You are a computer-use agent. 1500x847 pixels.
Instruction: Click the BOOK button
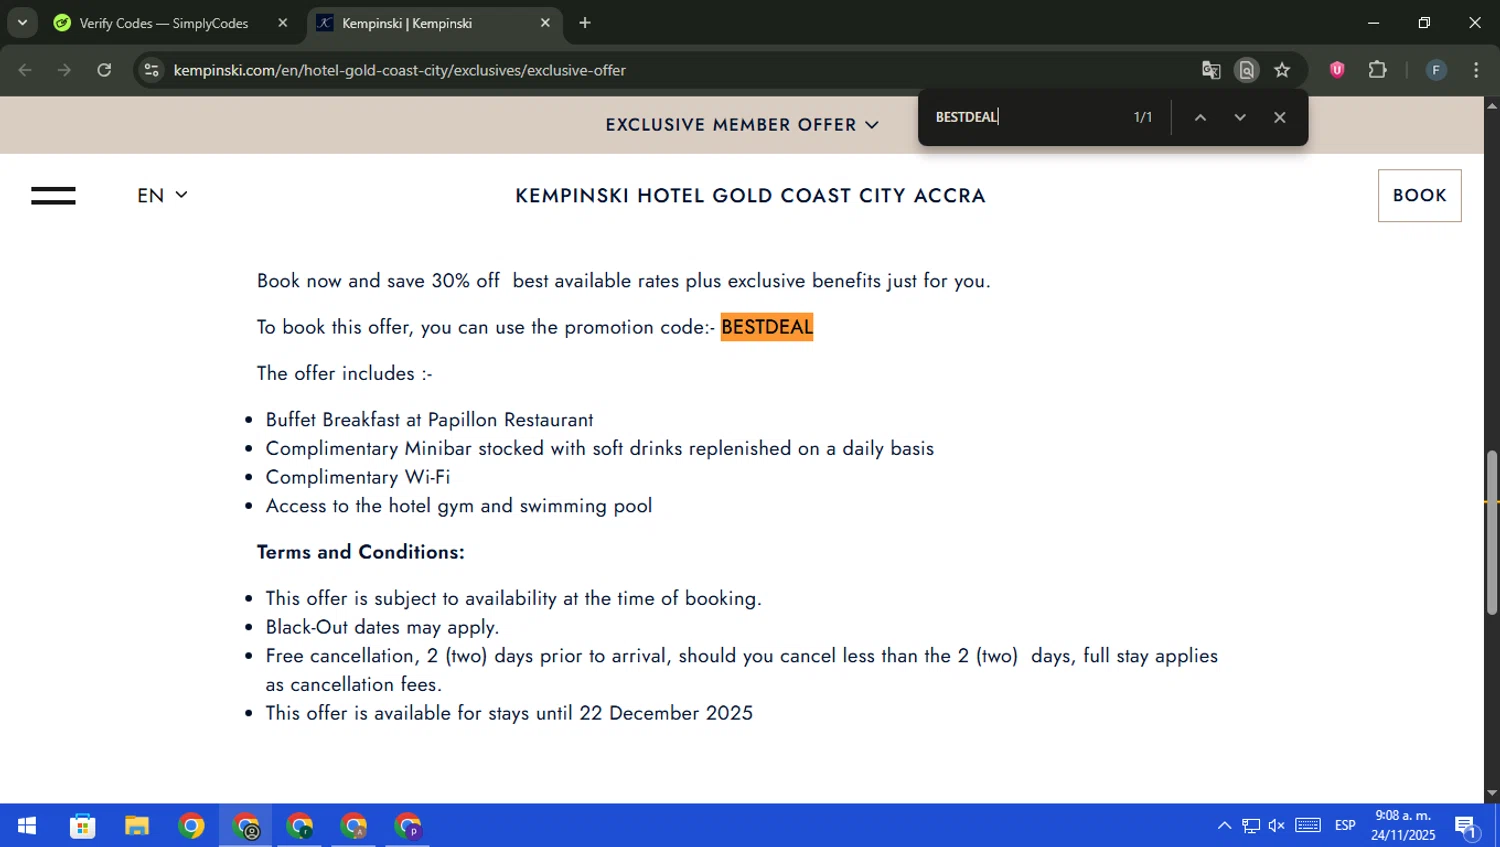click(x=1419, y=195)
